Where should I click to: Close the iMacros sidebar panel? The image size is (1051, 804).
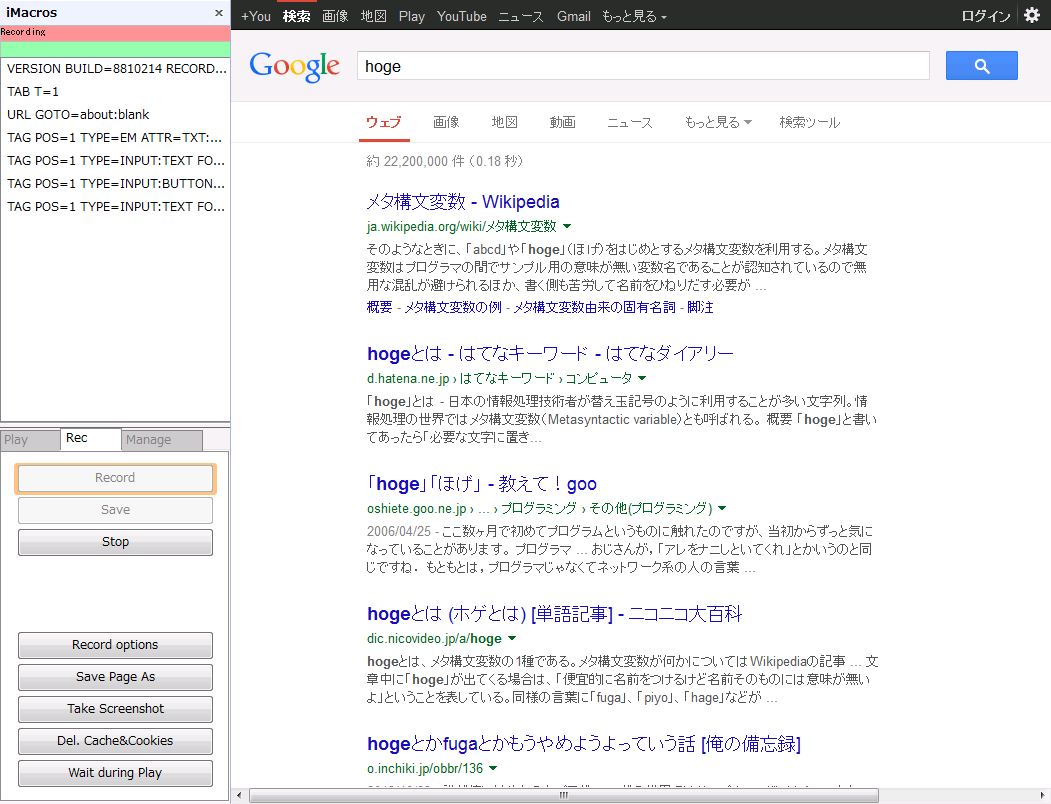click(x=219, y=13)
